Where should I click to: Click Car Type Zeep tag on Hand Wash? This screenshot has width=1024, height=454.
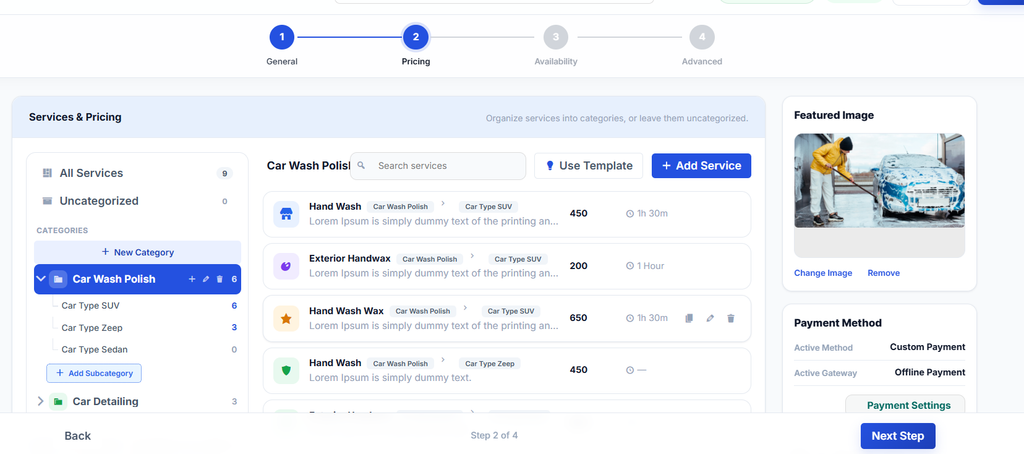tap(490, 363)
